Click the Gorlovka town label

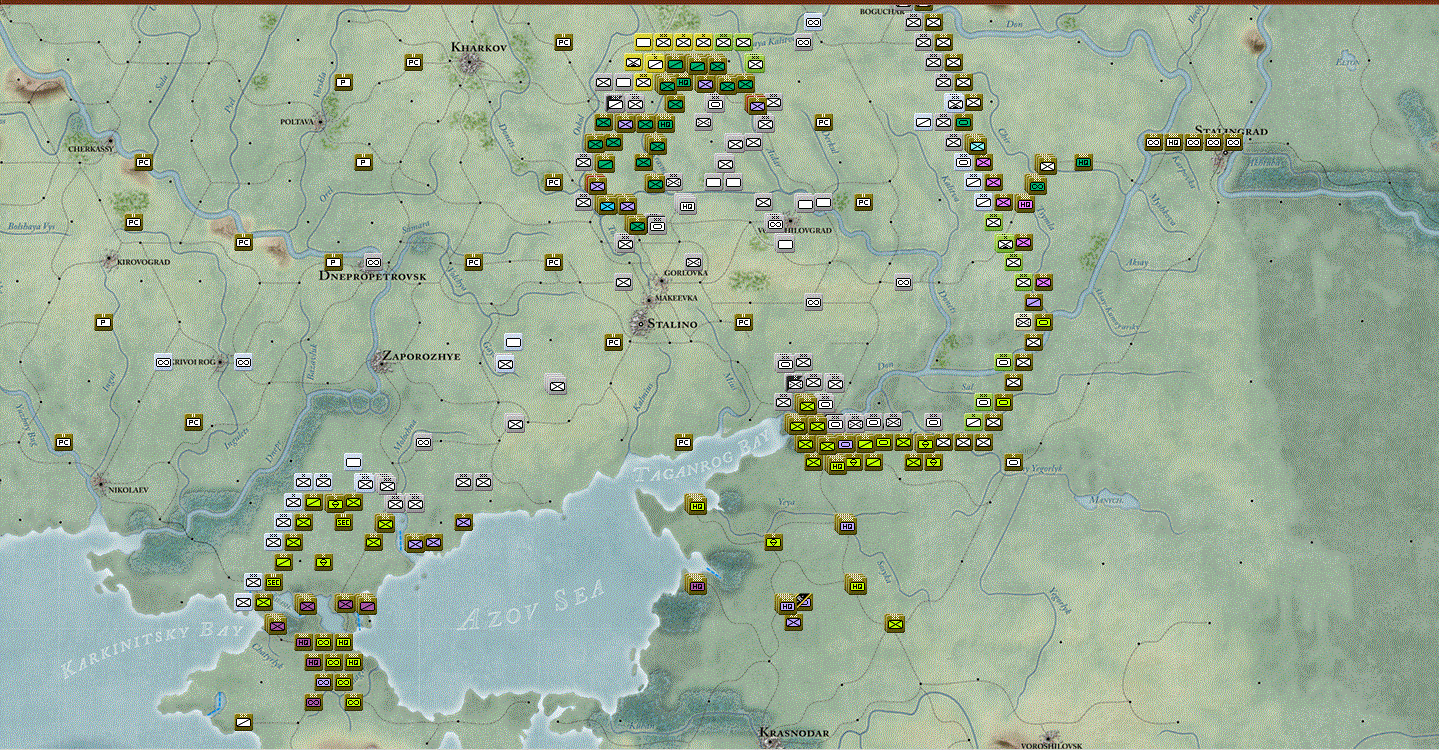tap(686, 273)
